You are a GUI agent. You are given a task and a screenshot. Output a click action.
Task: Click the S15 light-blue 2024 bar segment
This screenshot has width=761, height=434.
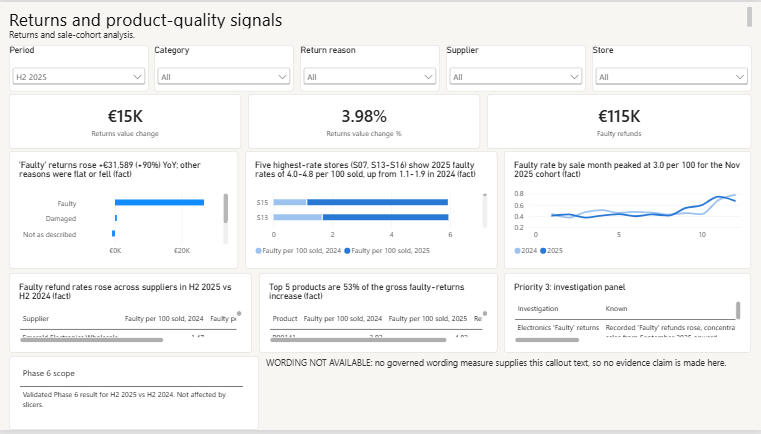(x=290, y=202)
